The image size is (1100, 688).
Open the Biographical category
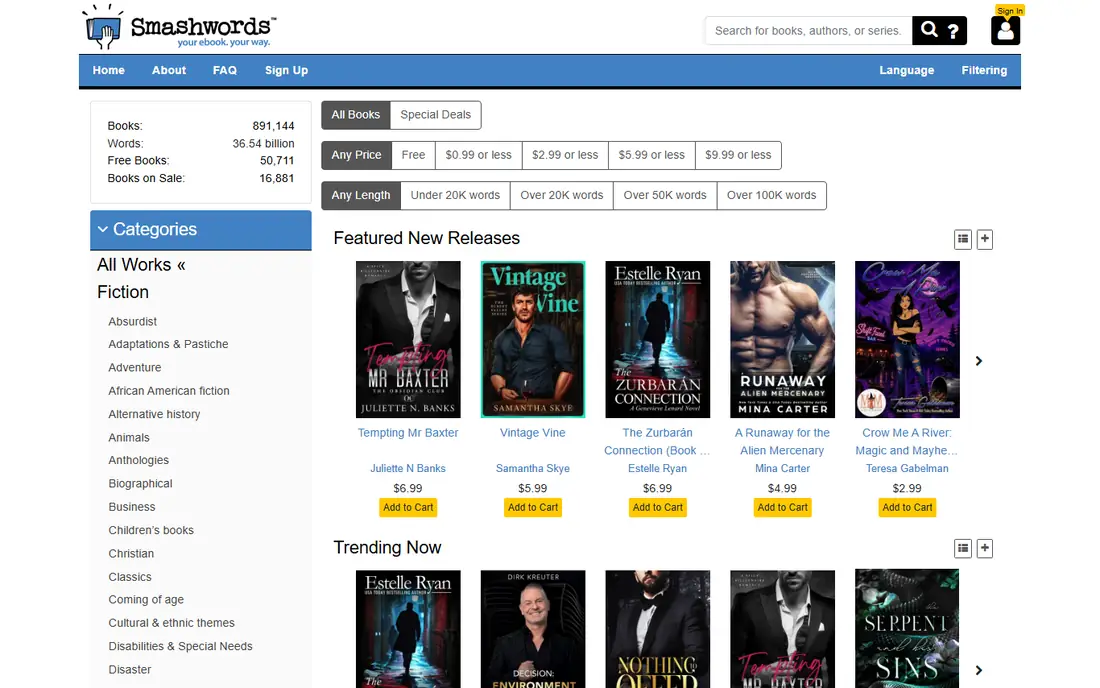click(140, 484)
